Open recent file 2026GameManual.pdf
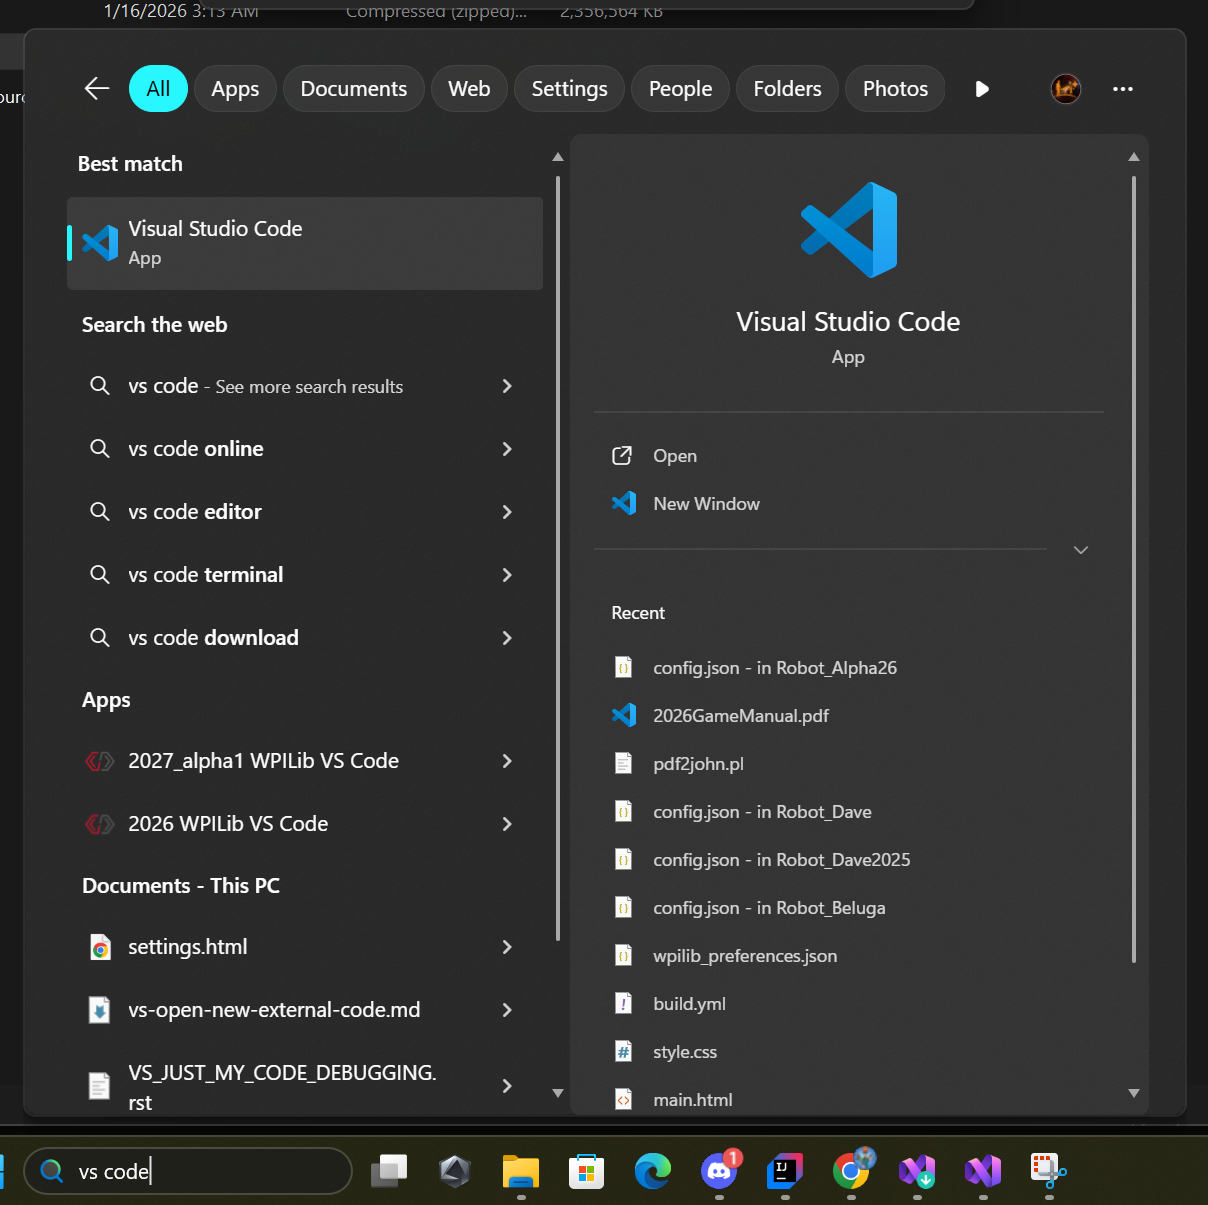Screen dimensions: 1208x1205 click(x=740, y=716)
